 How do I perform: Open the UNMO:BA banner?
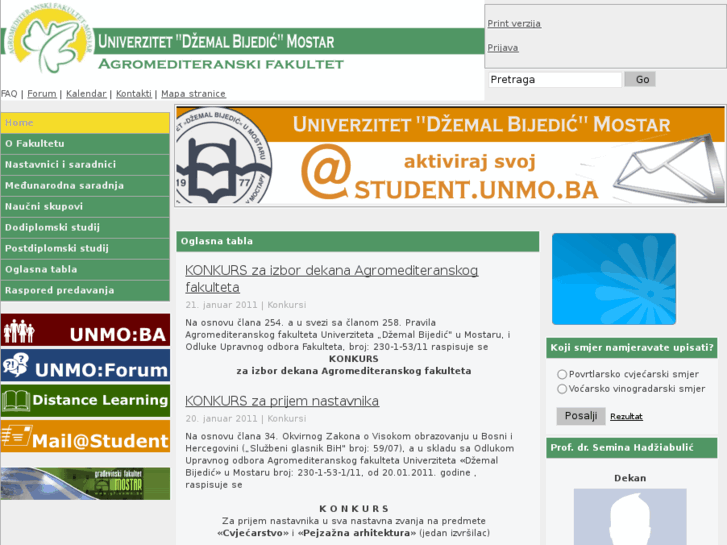(85, 330)
